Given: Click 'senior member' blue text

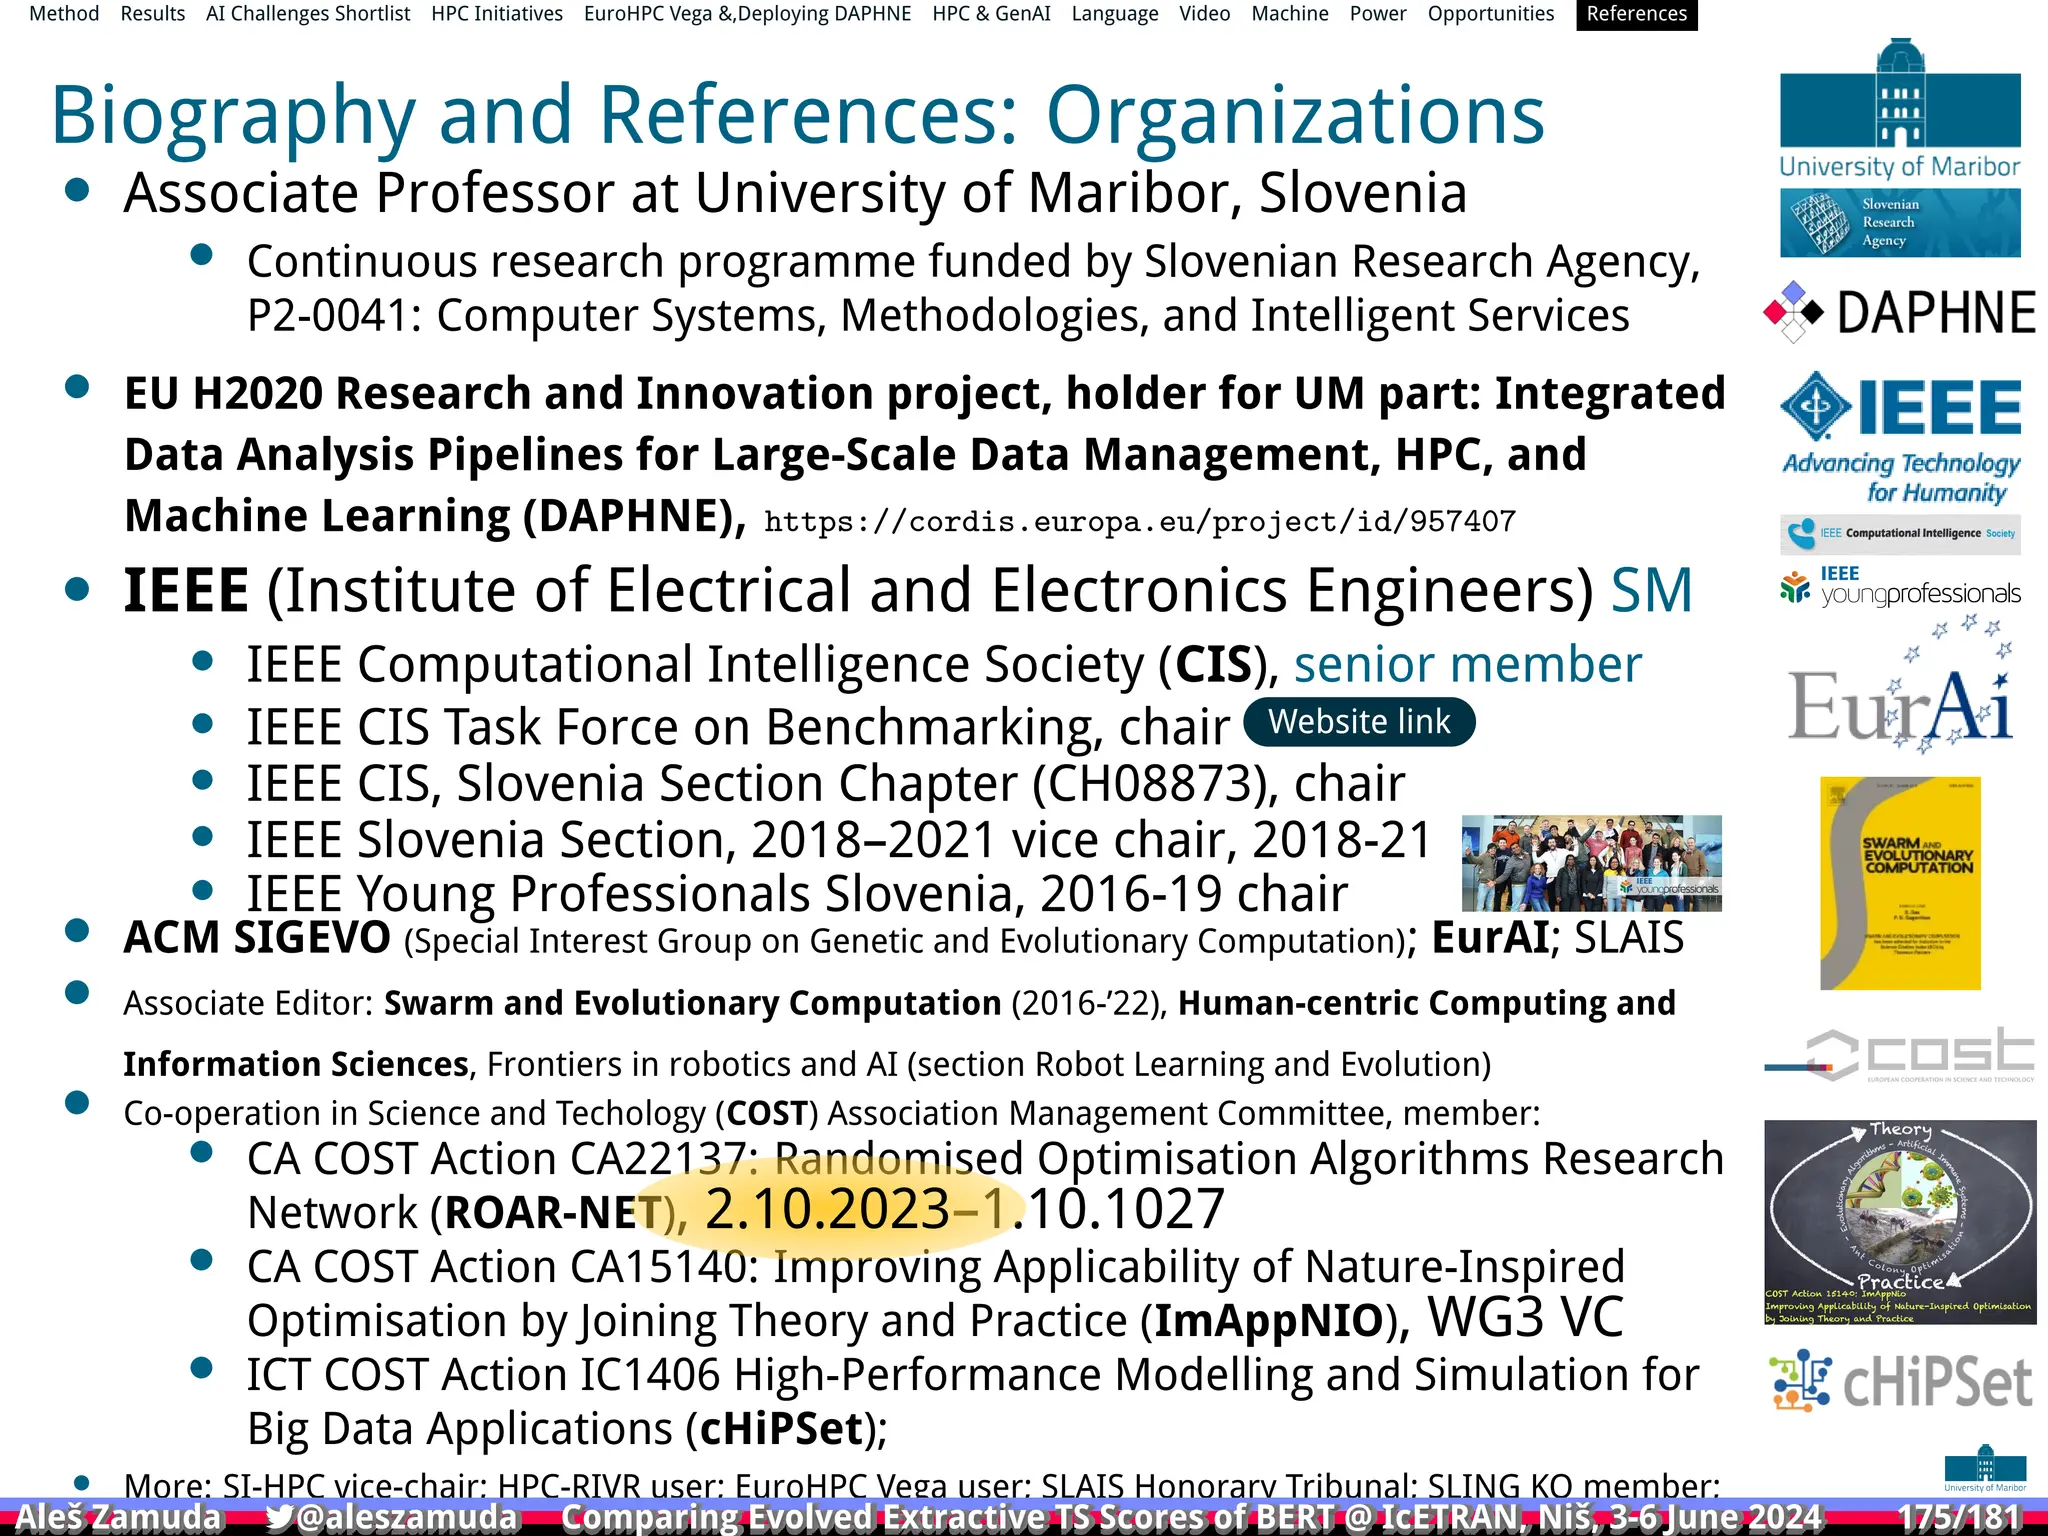Looking at the screenshot, I should click(1468, 664).
